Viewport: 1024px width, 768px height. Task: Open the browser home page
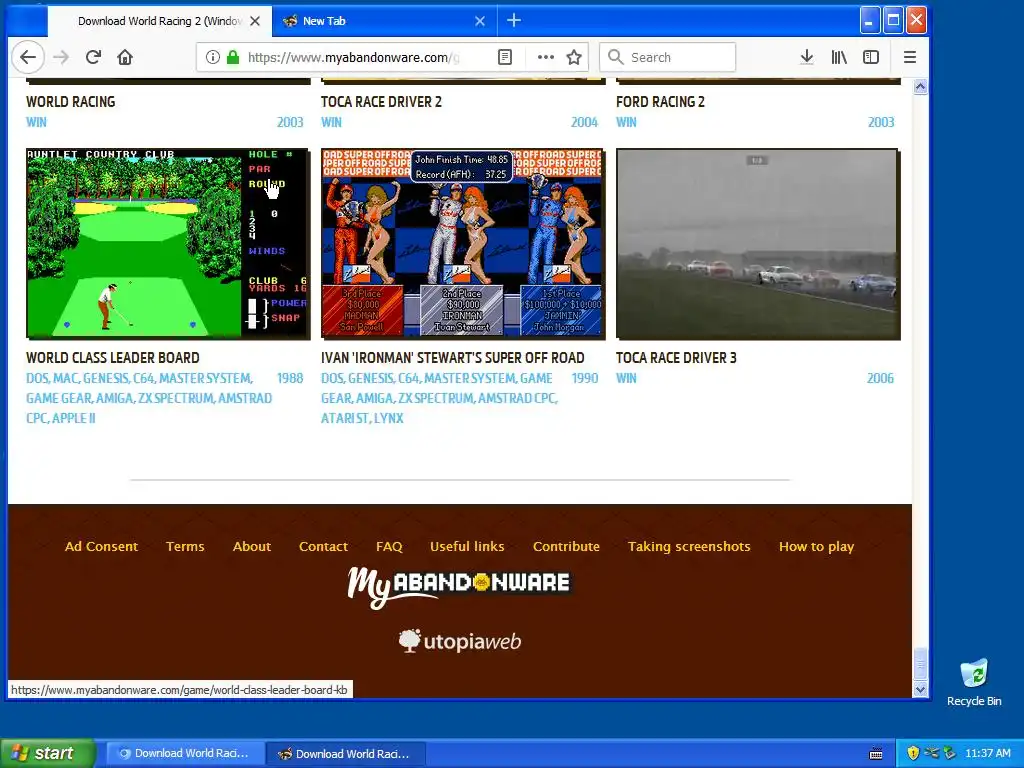tap(125, 57)
